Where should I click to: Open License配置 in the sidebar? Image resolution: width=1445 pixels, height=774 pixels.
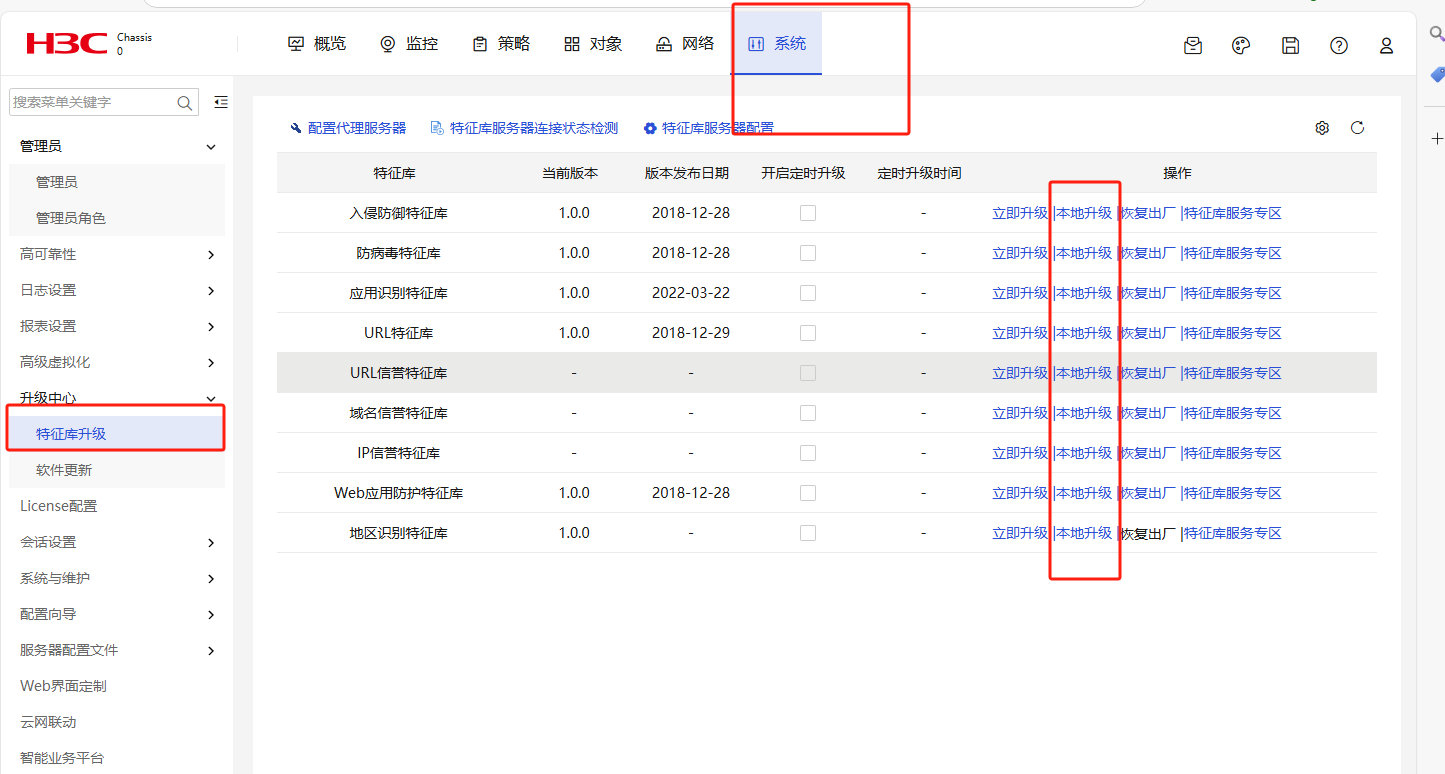pyautogui.click(x=59, y=506)
